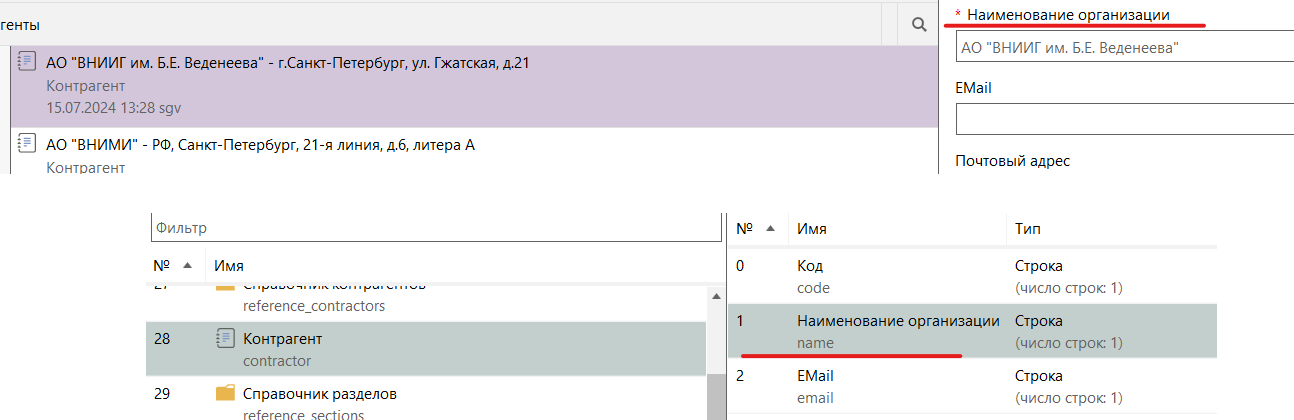Focus the Наименование организации input field
The height and width of the screenshot is (420, 1294).
pyautogui.click(x=1125, y=47)
